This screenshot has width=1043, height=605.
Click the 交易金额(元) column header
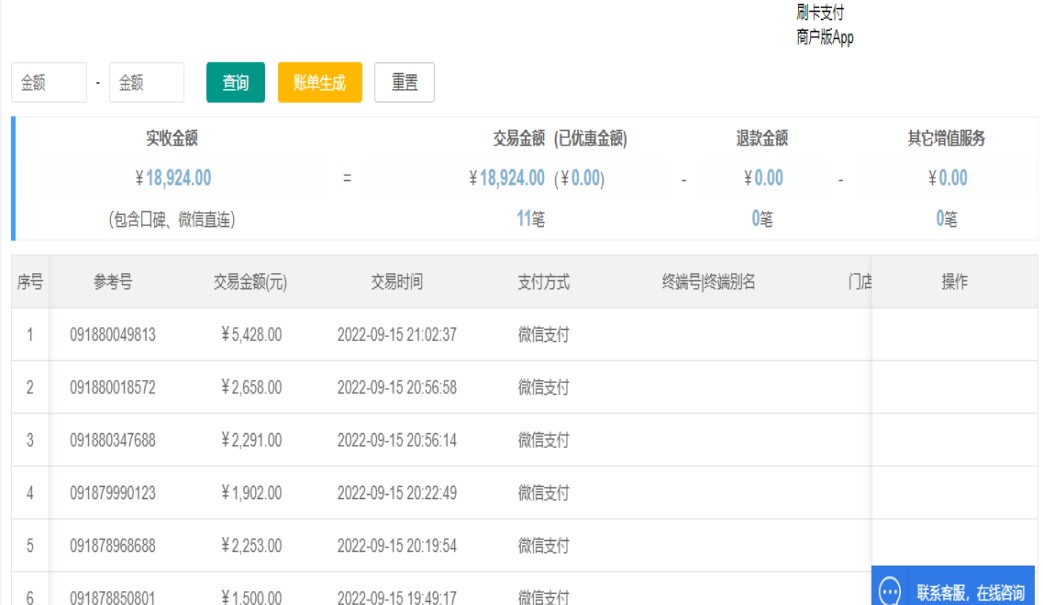(250, 282)
